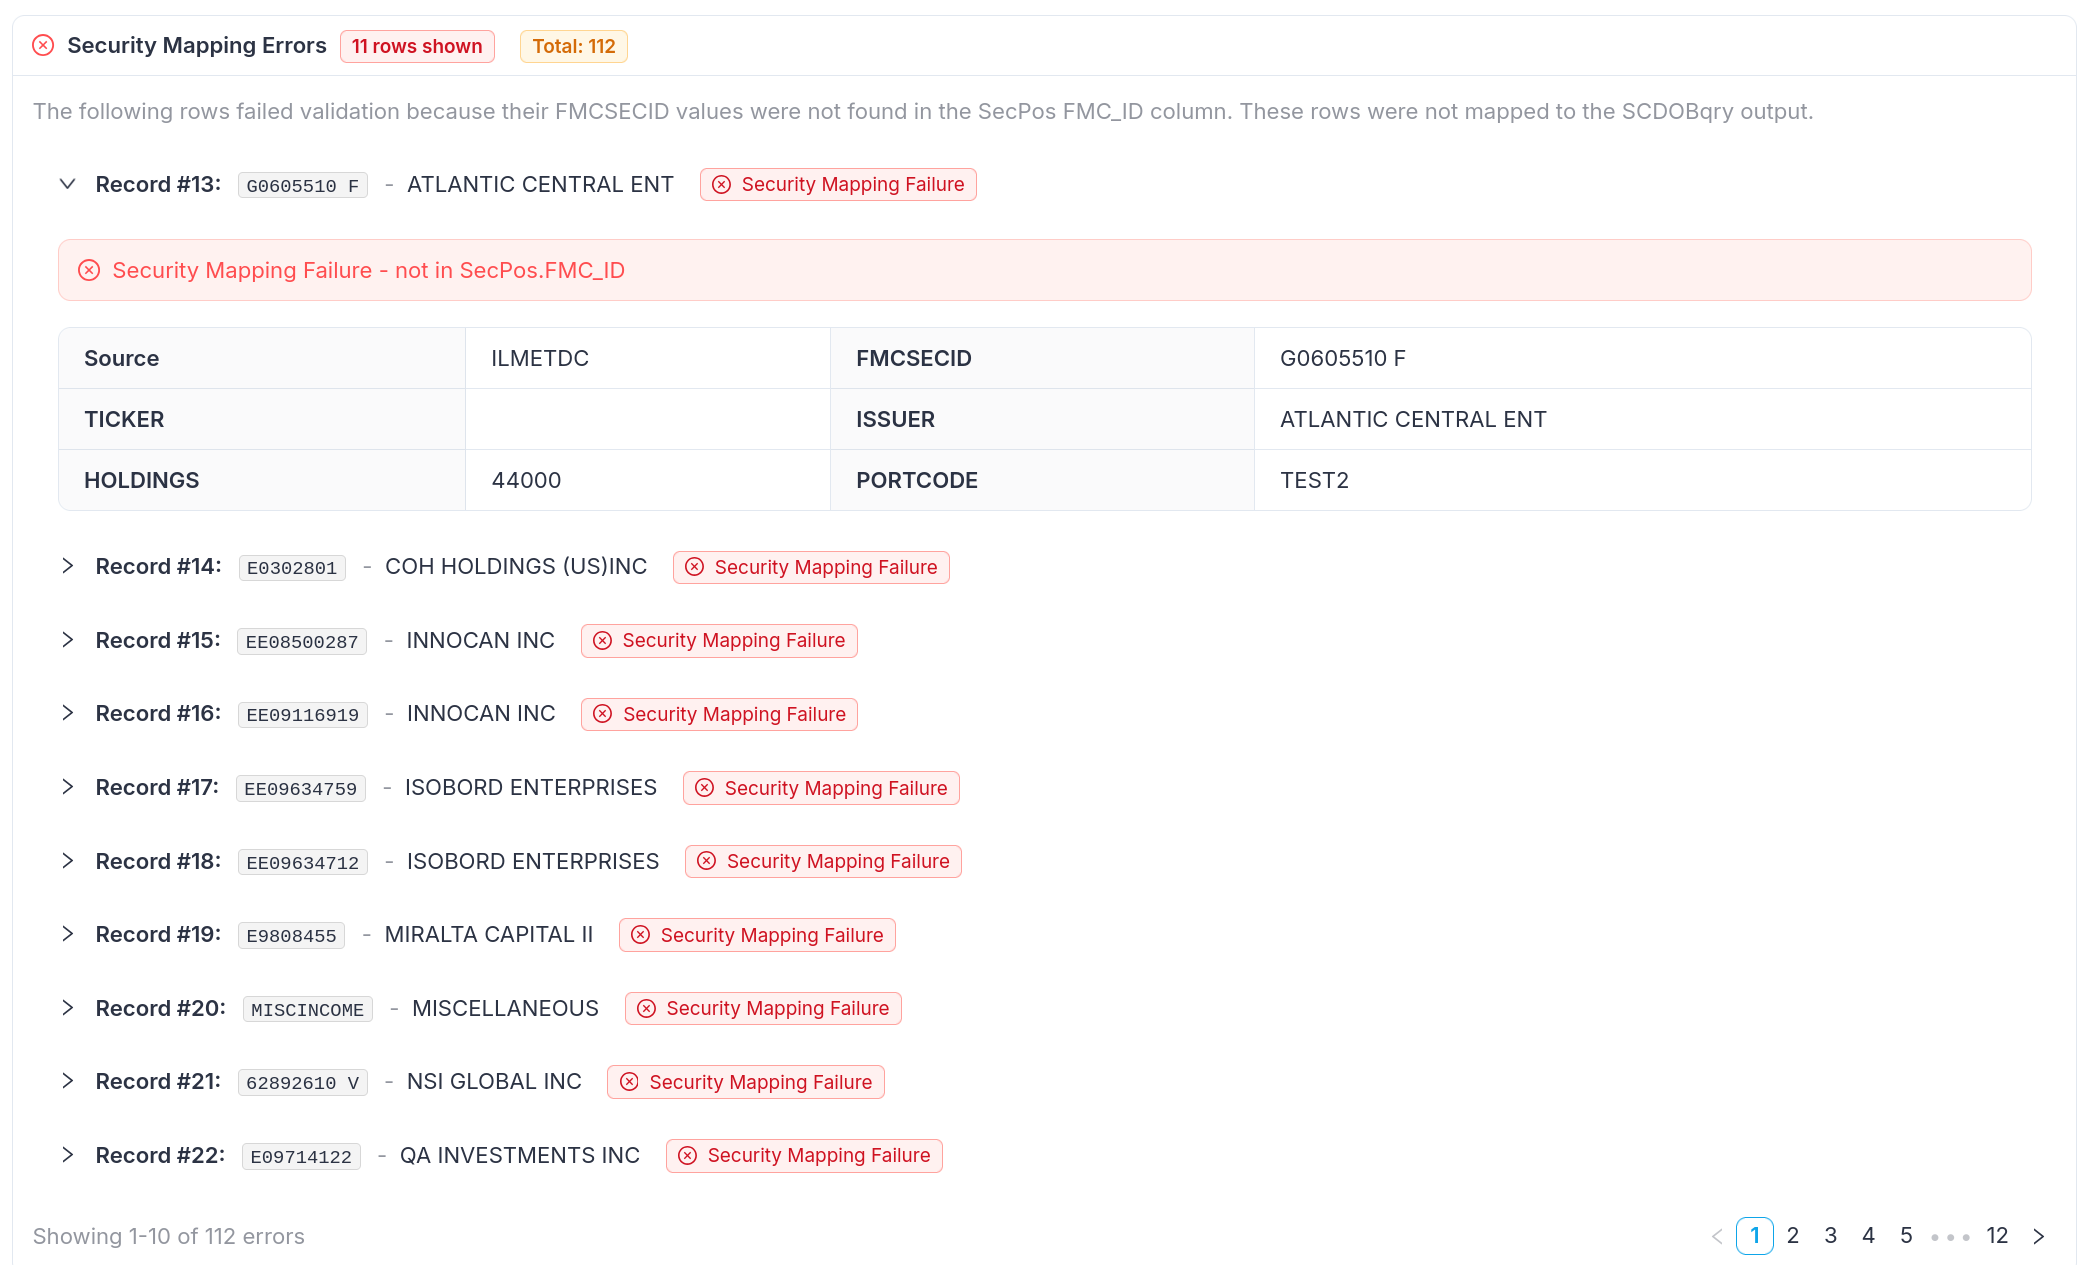Click the E0302801 code tag
Image resolution: width=2093 pixels, height=1265 pixels.
coord(292,567)
